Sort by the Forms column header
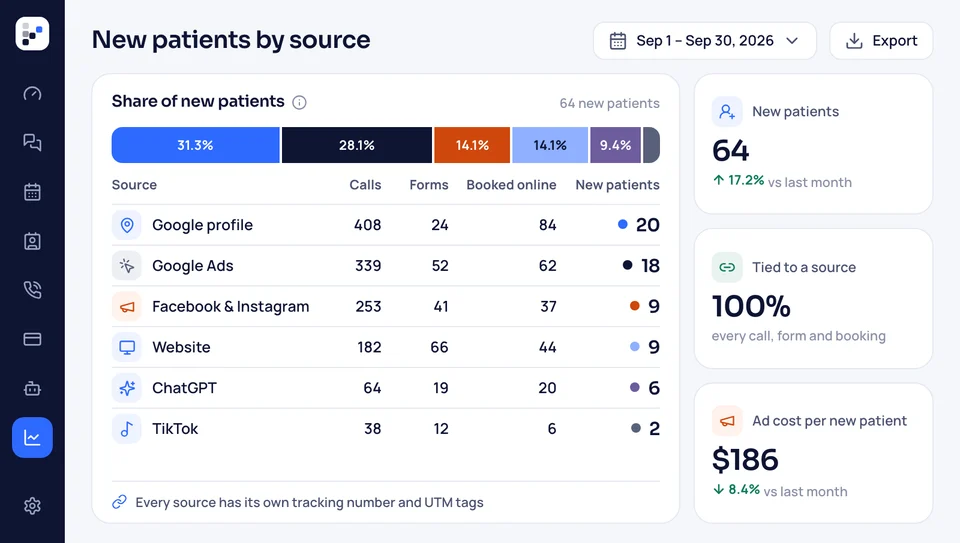960x543 pixels. (429, 185)
